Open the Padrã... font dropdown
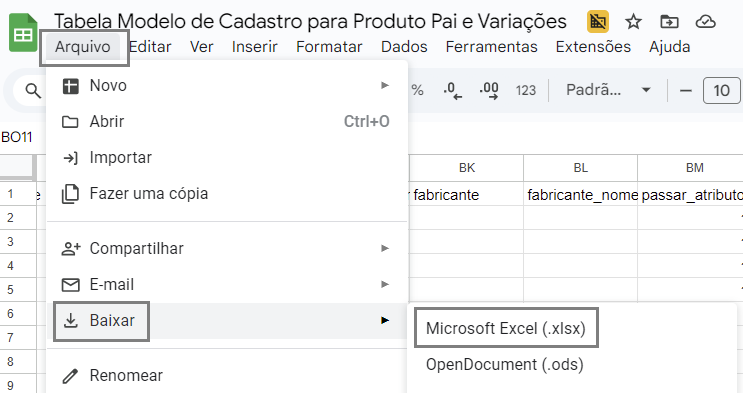Screen dimensions: 745x393 click(x=608, y=90)
